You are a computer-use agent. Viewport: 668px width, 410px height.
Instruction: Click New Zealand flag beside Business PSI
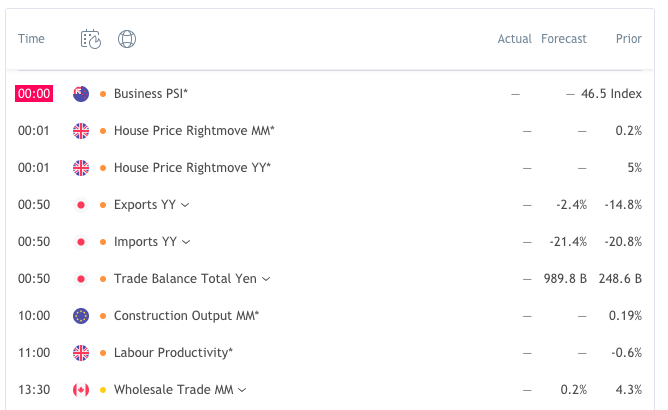pyautogui.click(x=81, y=94)
